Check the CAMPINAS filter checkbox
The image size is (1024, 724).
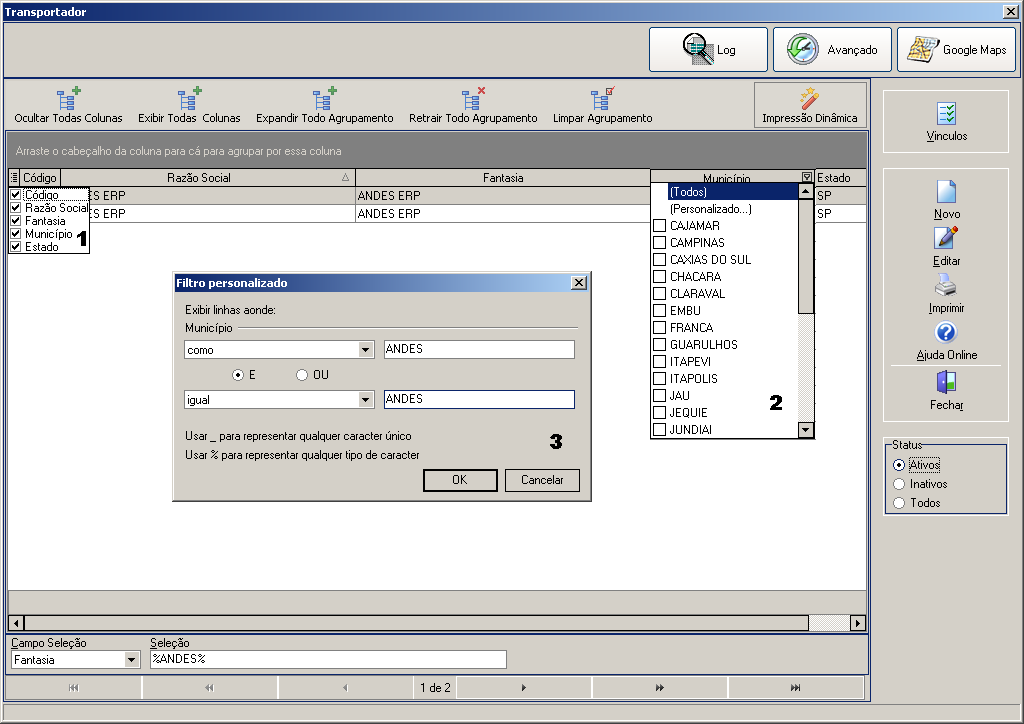pos(660,243)
